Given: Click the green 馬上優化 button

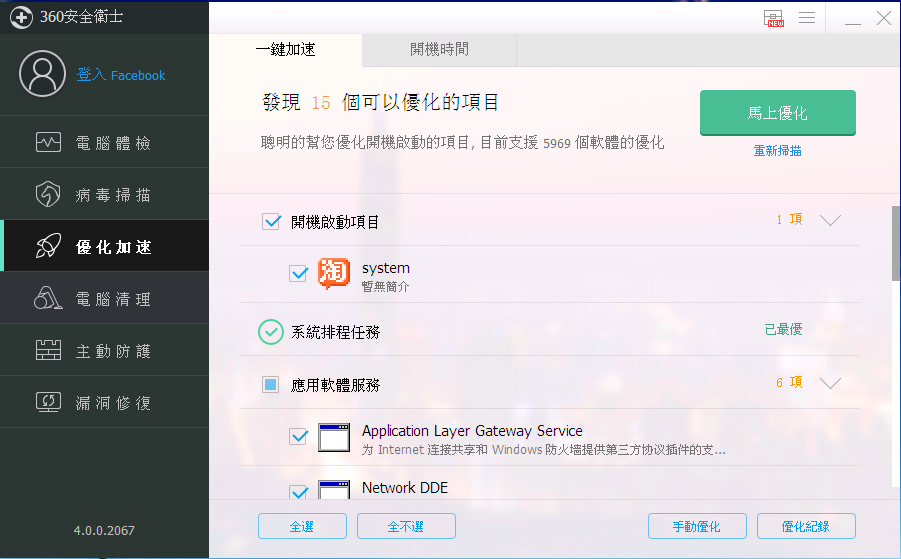Looking at the screenshot, I should (x=777, y=113).
